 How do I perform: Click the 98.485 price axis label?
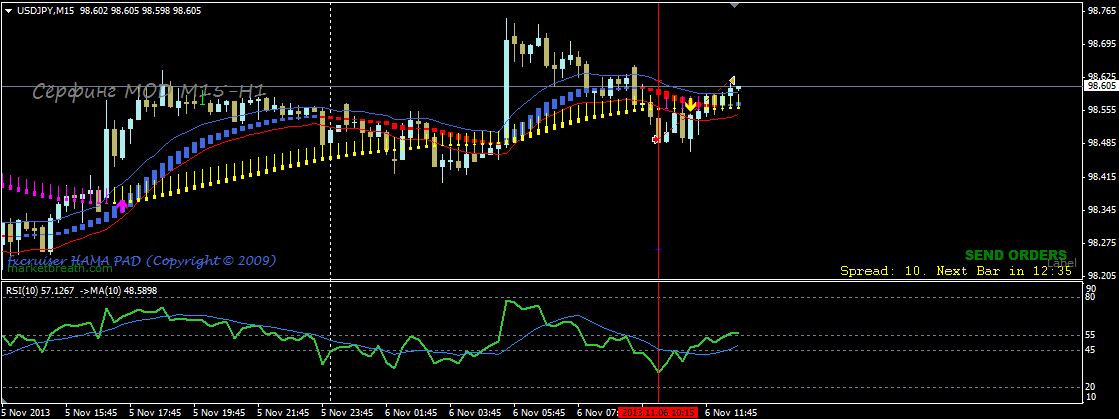[x=1100, y=143]
